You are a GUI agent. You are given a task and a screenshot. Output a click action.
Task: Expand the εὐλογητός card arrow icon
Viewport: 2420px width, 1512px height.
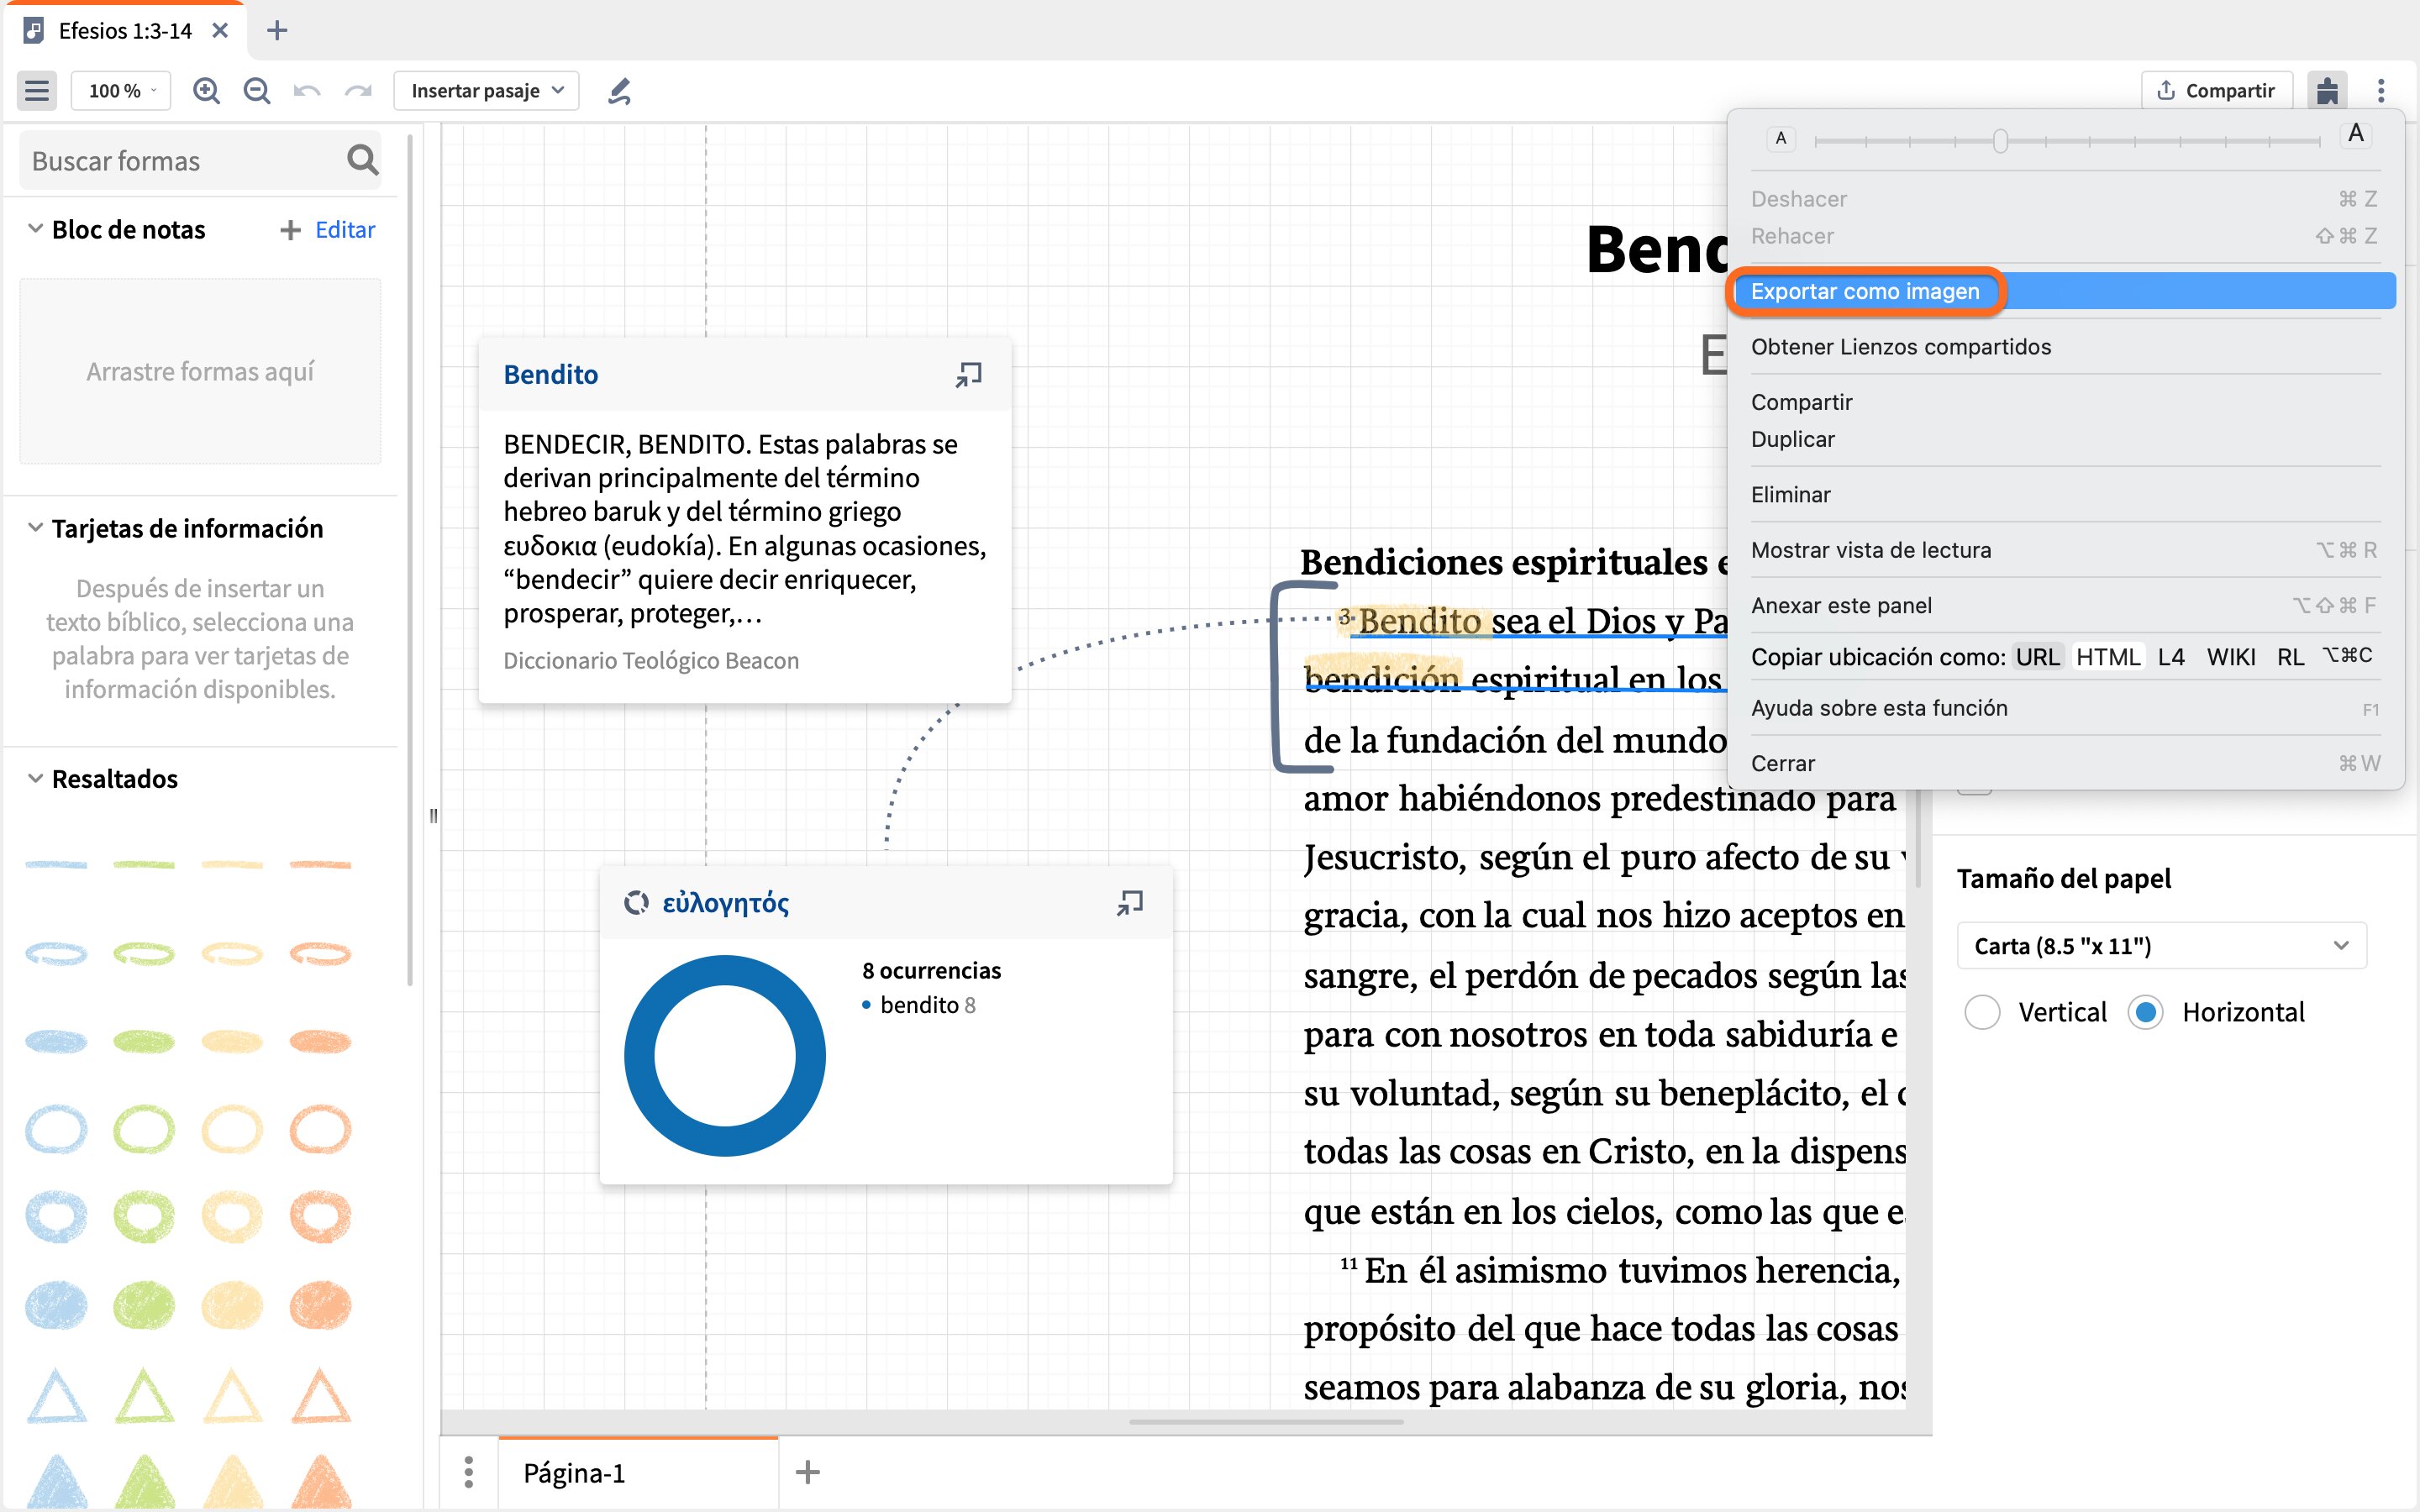pos(1130,903)
